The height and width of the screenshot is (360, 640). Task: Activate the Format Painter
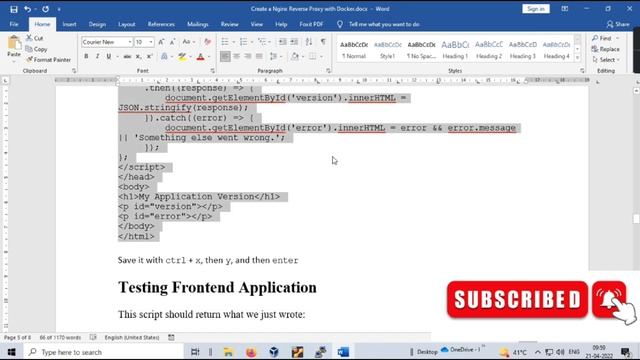(49, 60)
